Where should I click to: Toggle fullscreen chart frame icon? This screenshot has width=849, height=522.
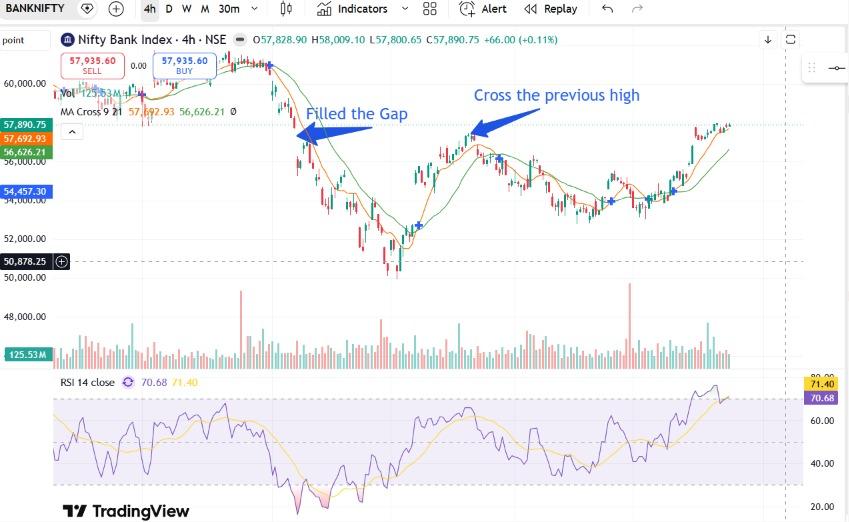[791, 40]
